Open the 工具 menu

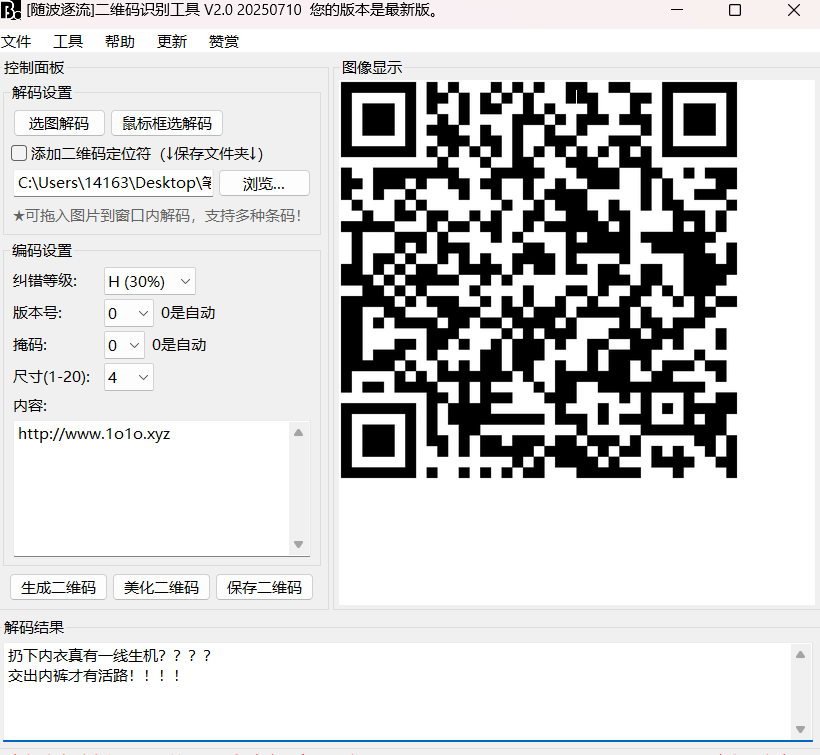click(x=68, y=42)
